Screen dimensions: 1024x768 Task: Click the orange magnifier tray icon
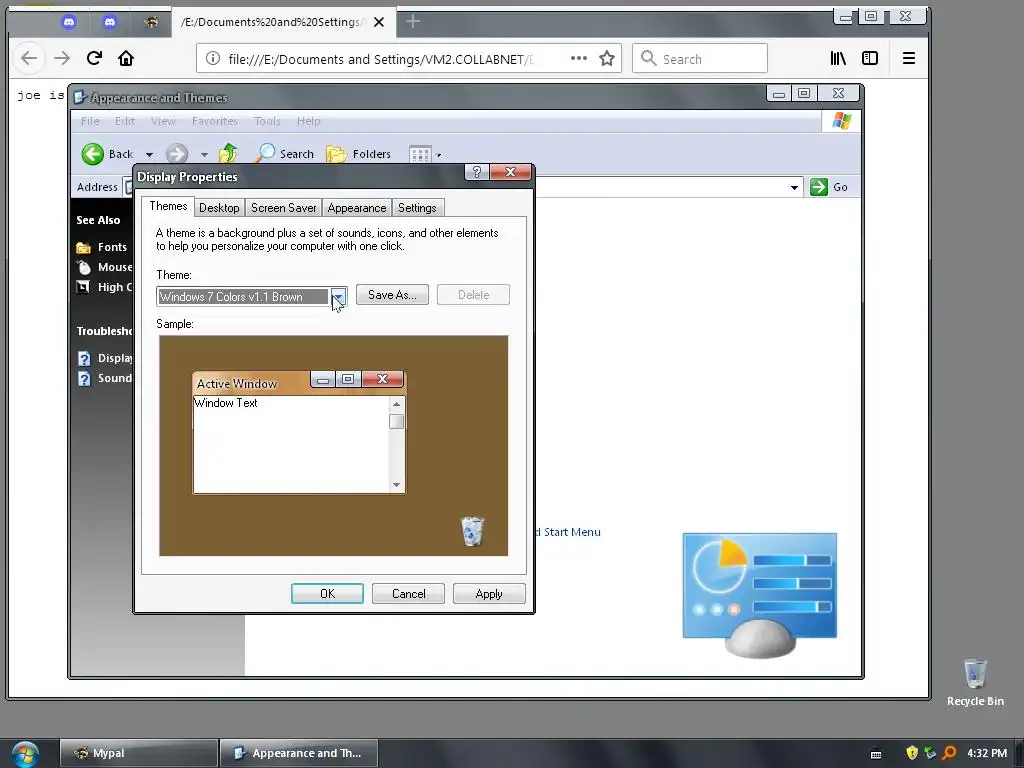pyautogui.click(x=949, y=753)
